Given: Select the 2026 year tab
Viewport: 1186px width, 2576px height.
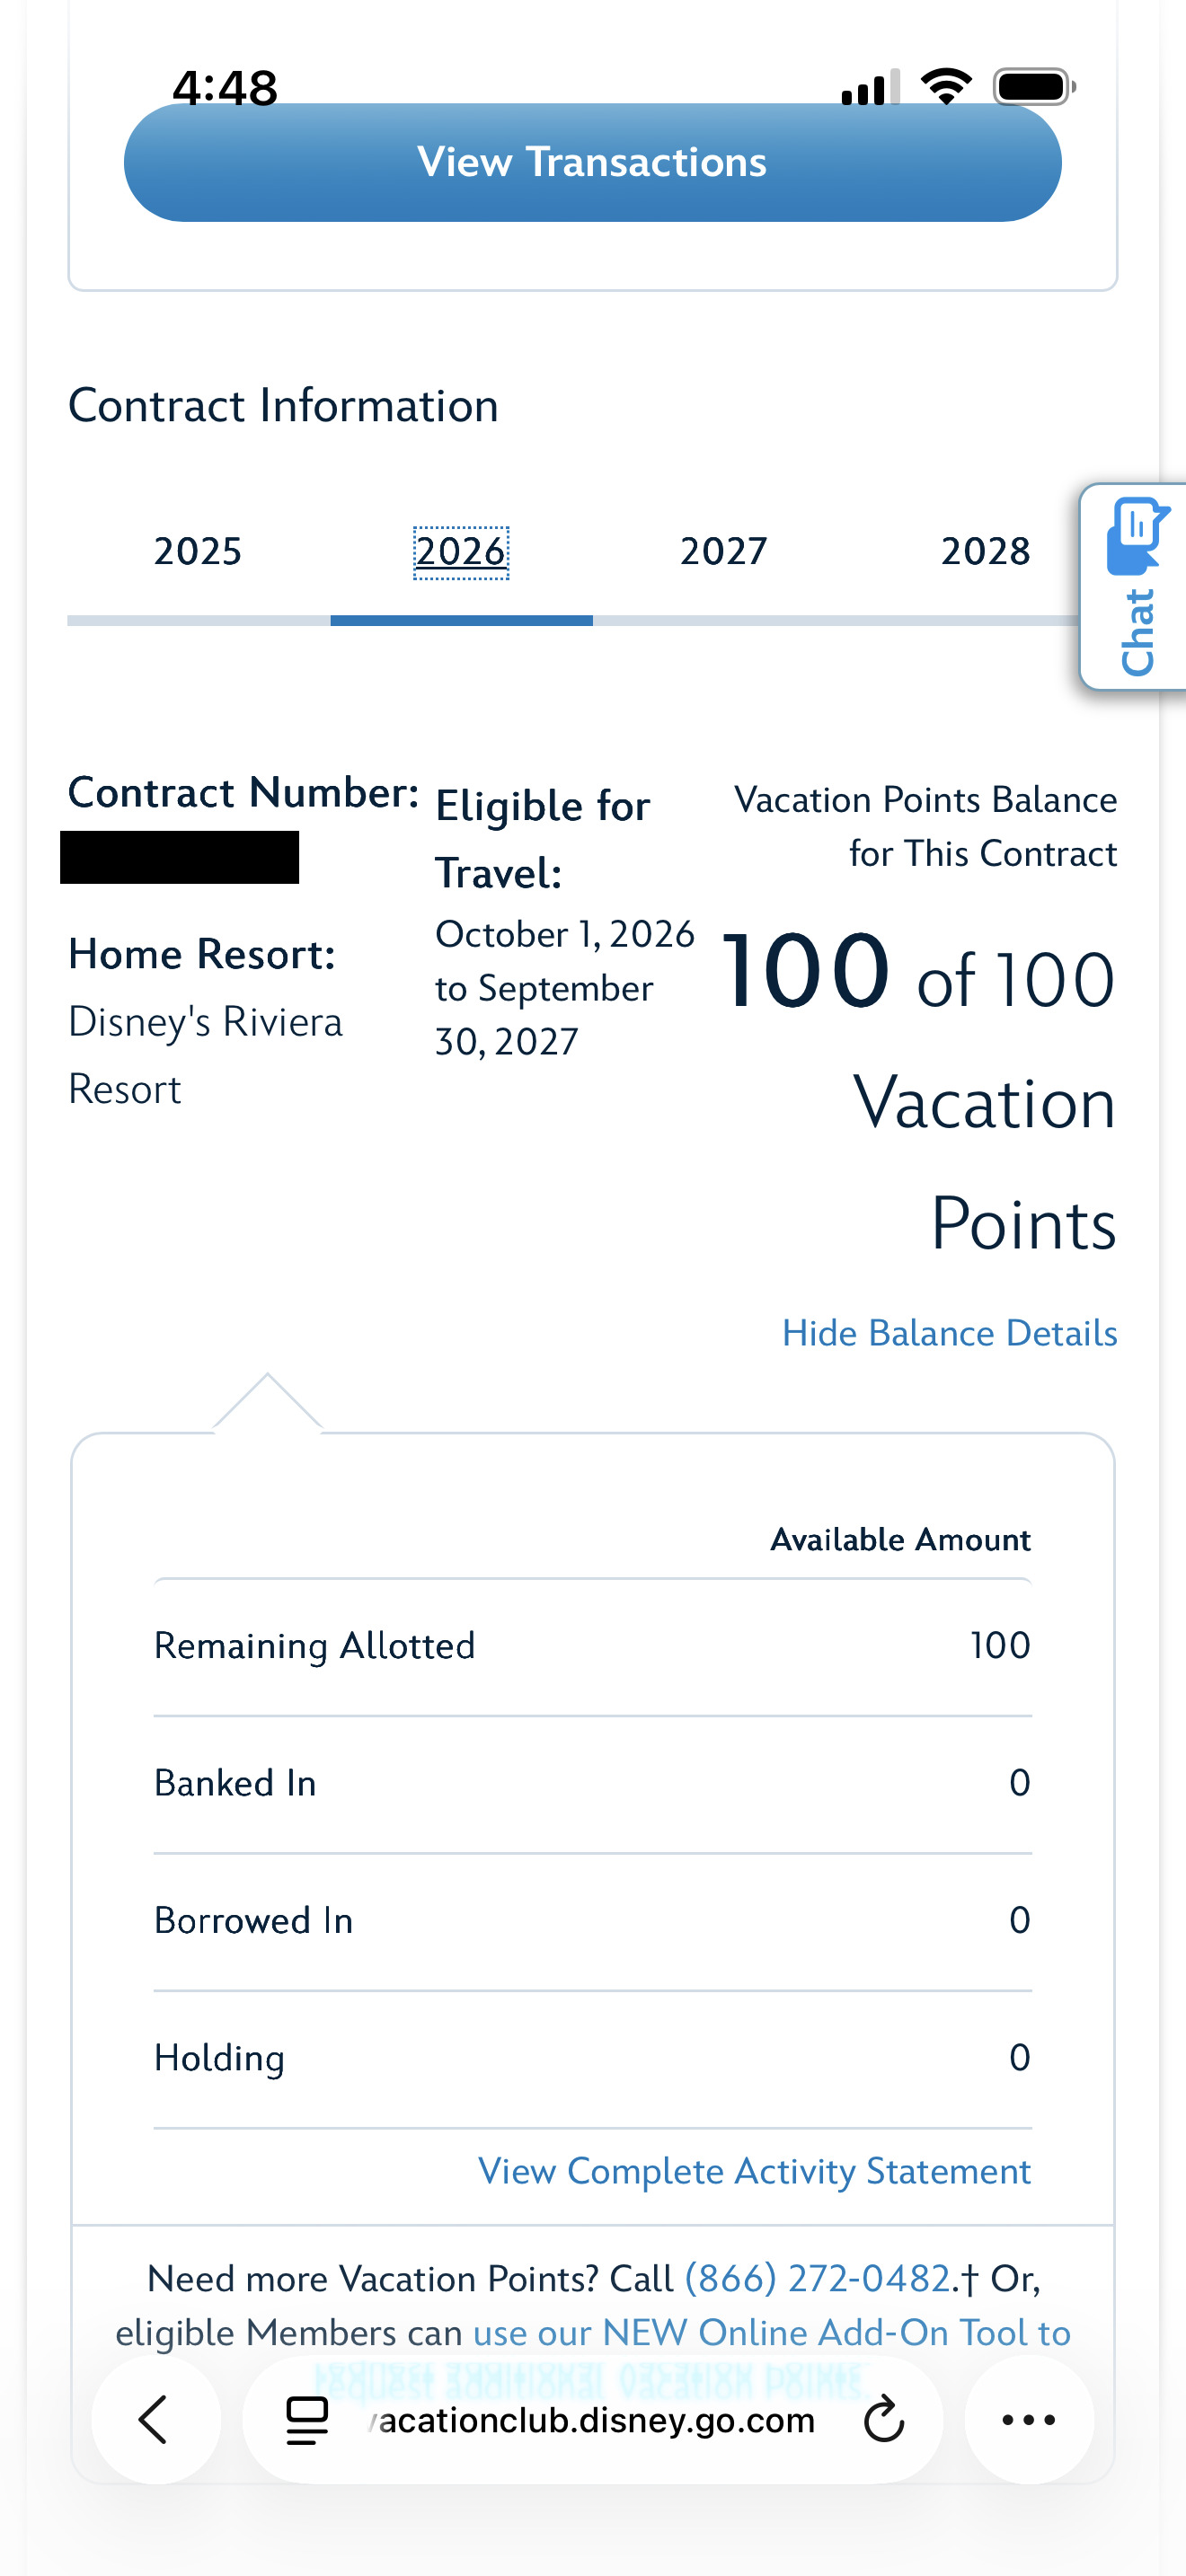Looking at the screenshot, I should coord(461,551).
